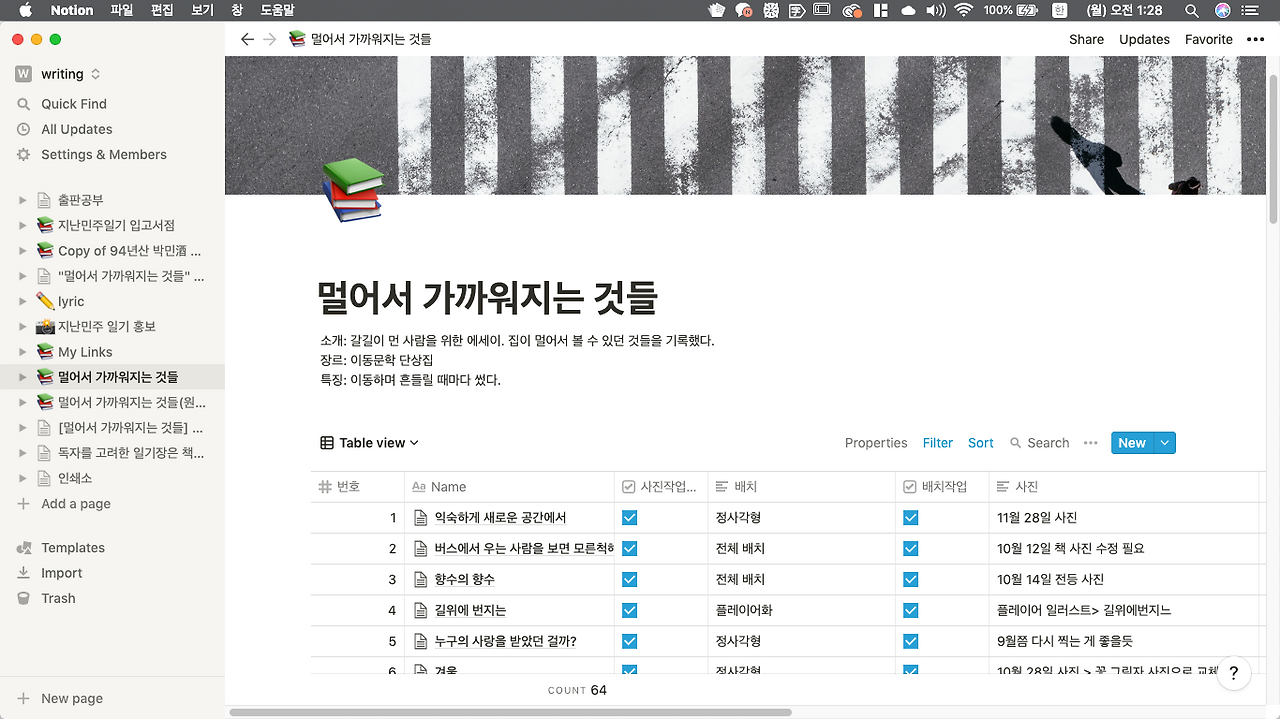Open Templates from the sidebar
This screenshot has height=719, width=1280.
73,547
